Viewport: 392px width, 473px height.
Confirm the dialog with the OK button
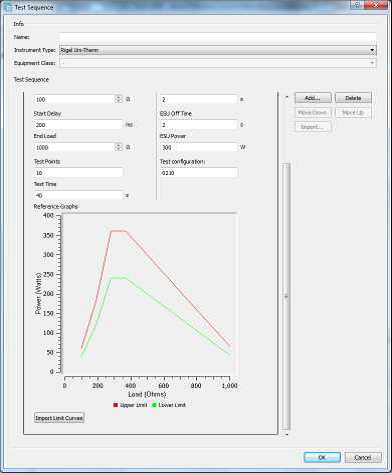coord(322,457)
